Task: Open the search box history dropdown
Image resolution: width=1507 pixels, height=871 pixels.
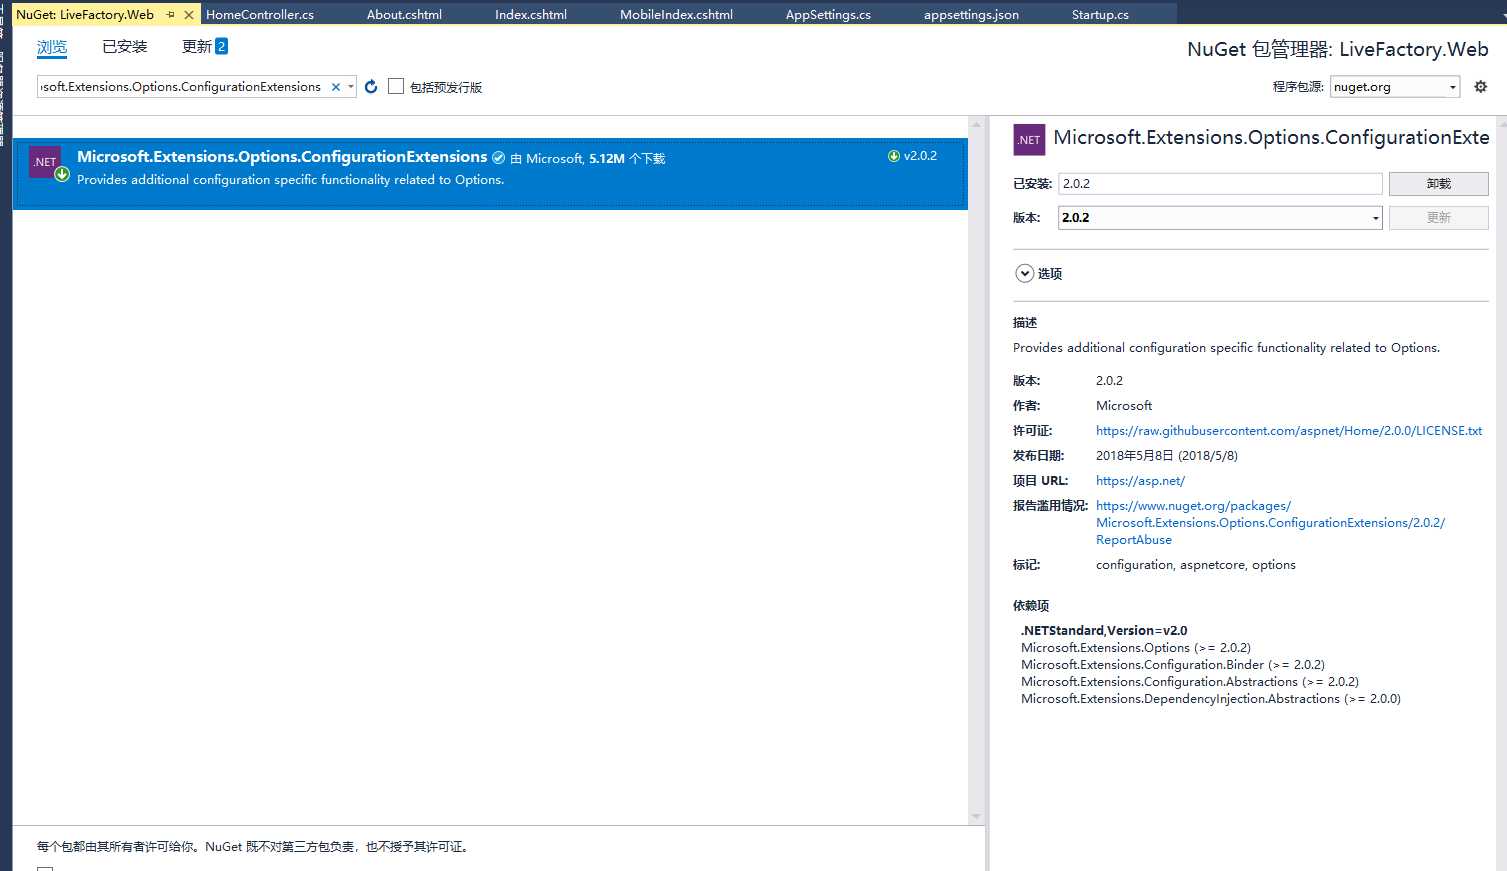Action: 351,87
